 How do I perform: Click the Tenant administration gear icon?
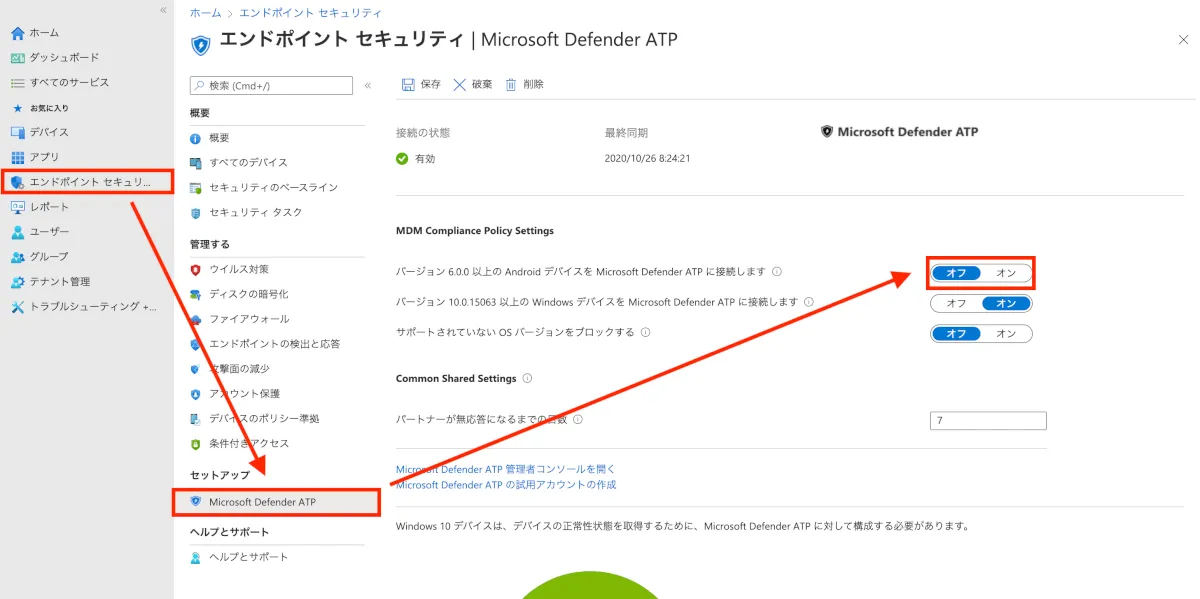tap(17, 282)
